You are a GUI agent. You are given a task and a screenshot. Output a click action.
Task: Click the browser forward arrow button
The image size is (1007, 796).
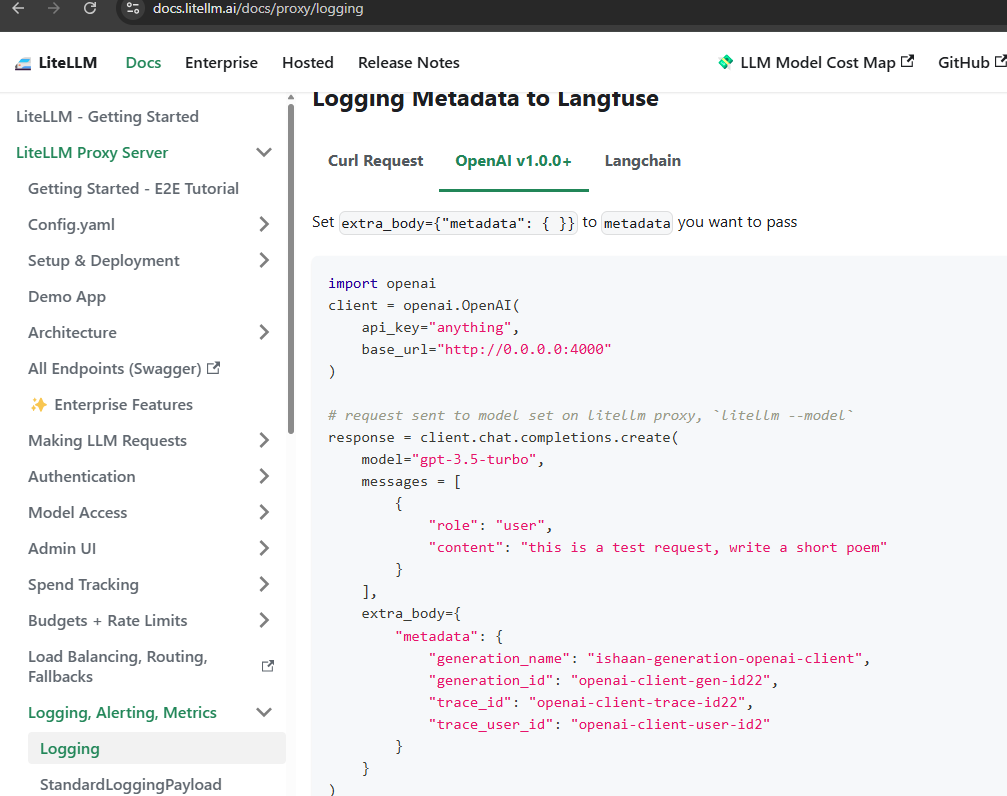pos(54,9)
